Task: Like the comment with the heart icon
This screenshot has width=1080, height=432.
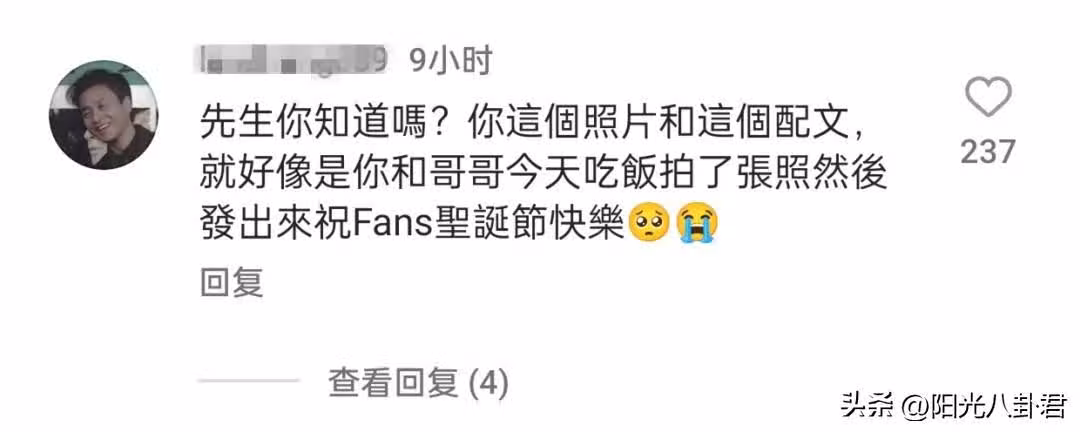Action: pyautogui.click(x=988, y=96)
